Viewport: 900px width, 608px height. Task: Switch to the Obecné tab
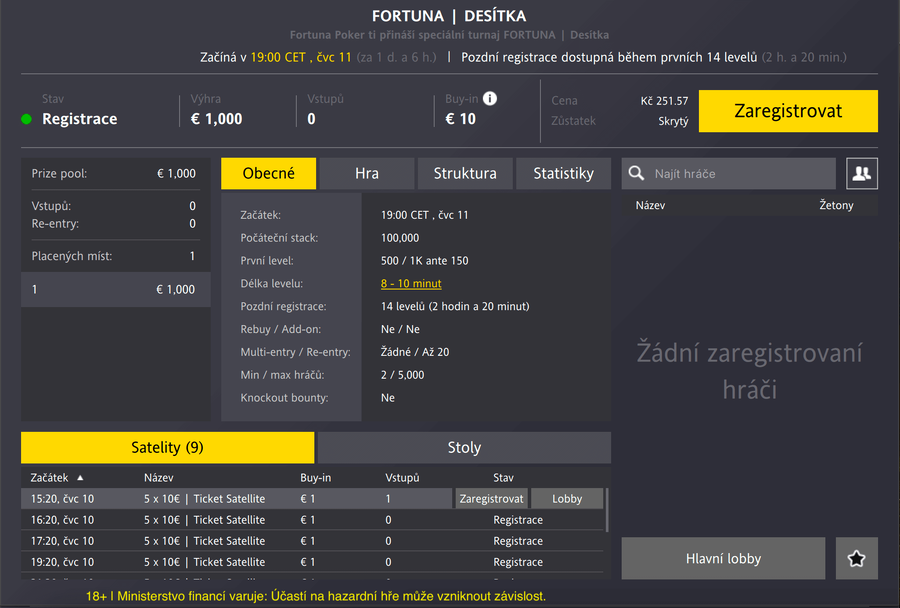(269, 173)
